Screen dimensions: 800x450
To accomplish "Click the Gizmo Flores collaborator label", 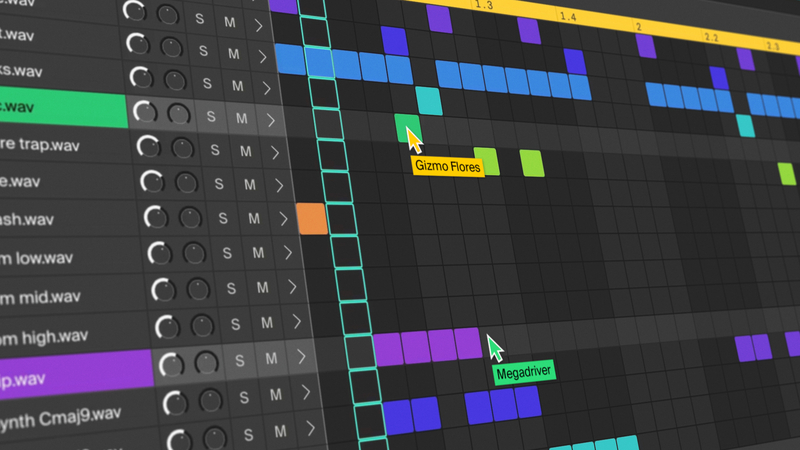I will [x=447, y=166].
